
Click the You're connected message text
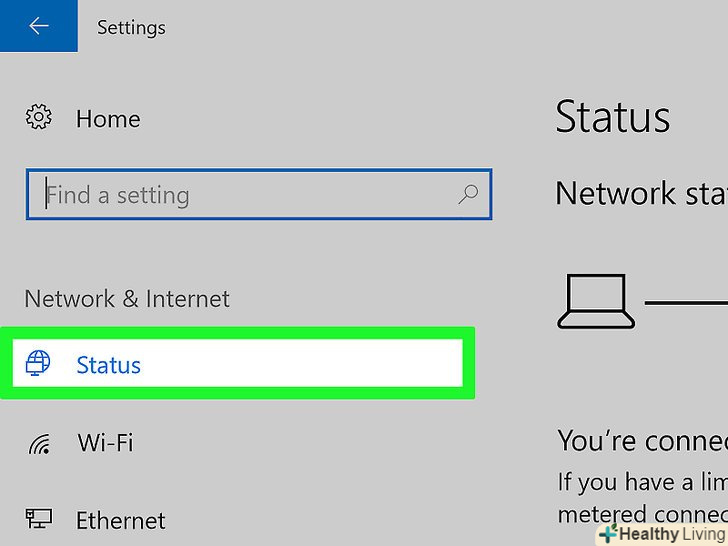click(642, 441)
